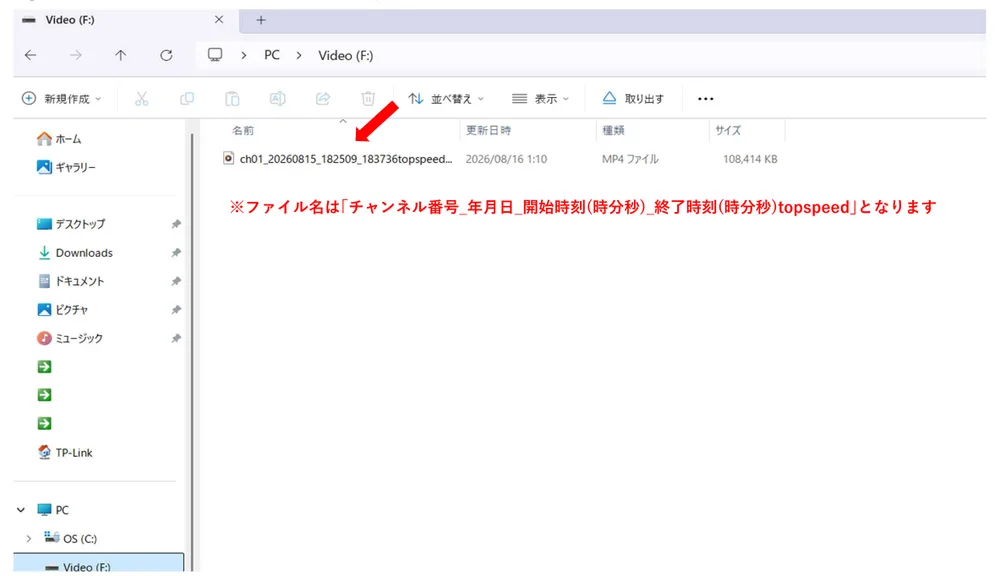The height and width of the screenshot is (576, 1000).
Task: Click the Cut scissors icon
Action: (142, 99)
